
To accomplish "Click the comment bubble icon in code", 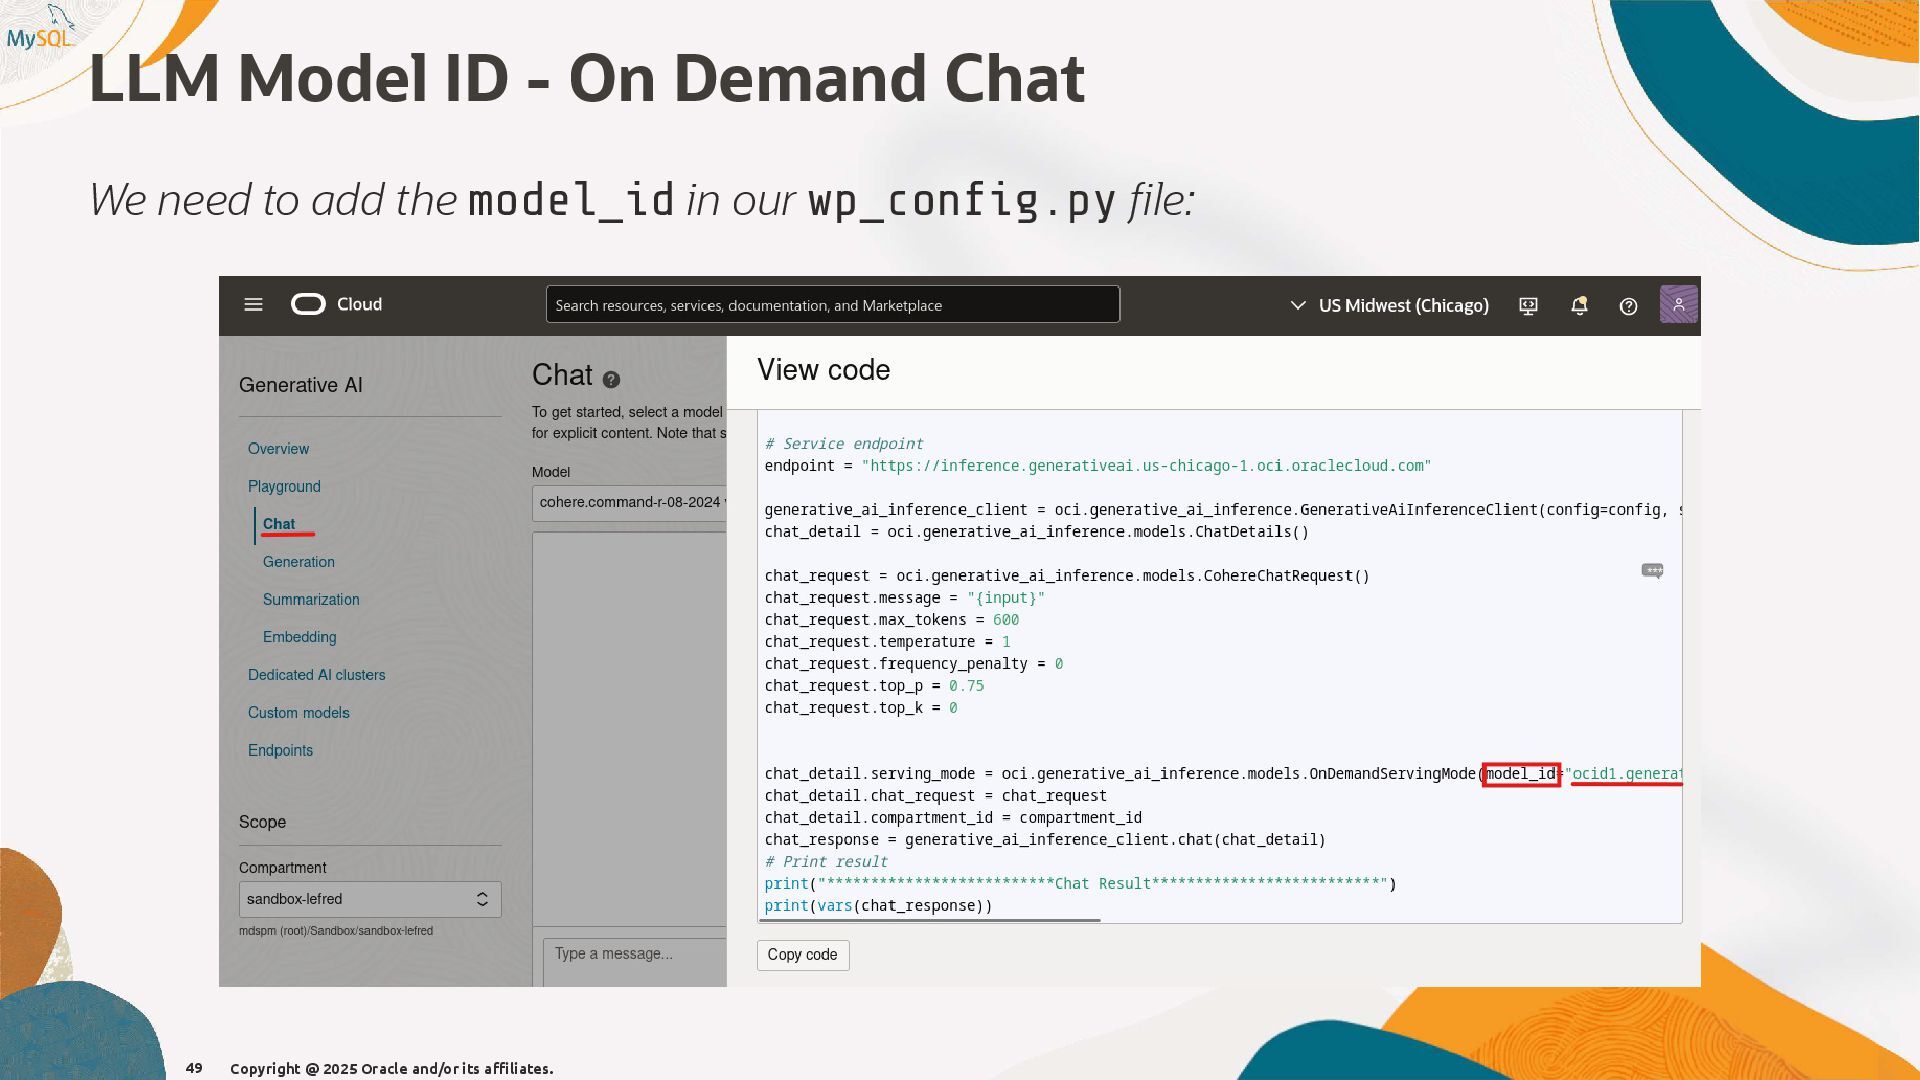I will [1652, 571].
